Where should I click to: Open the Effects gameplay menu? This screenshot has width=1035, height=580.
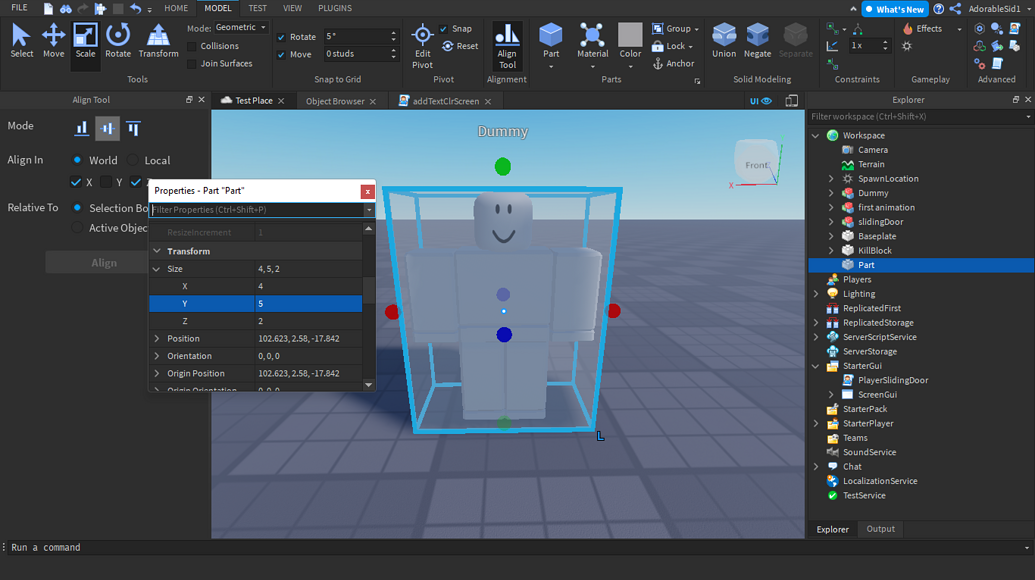(x=931, y=28)
